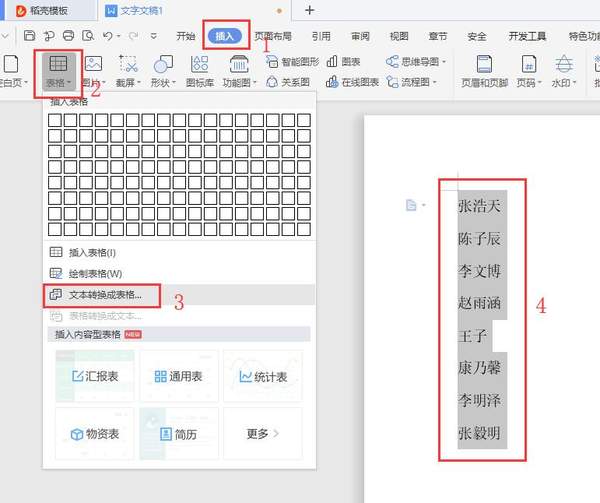This screenshot has height=503, width=600.
Task: Insert 智能图形 smart graphic
Action: [x=293, y=61]
